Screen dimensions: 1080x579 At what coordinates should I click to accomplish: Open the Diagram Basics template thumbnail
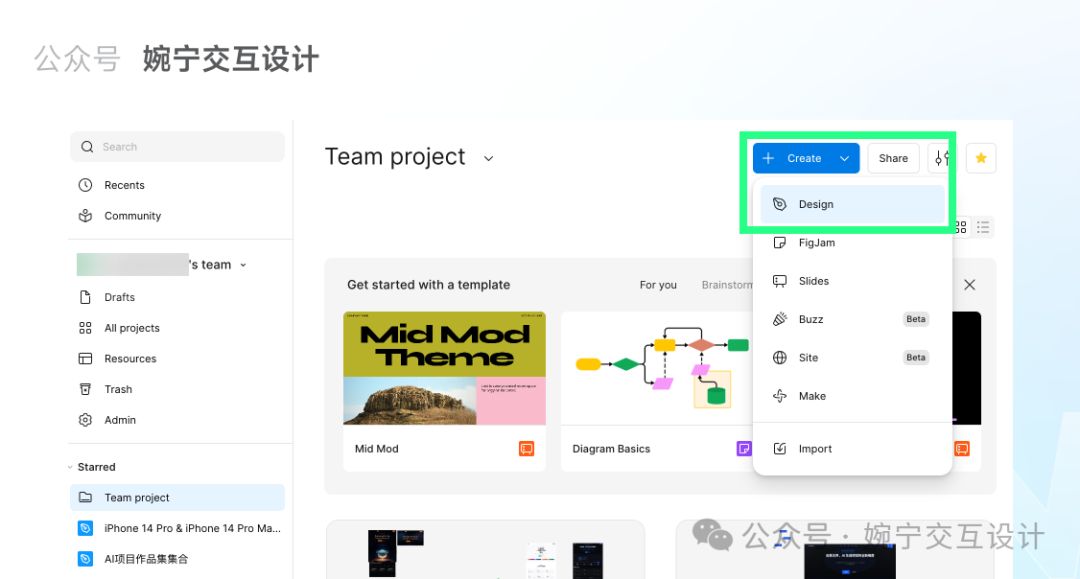[x=657, y=368]
